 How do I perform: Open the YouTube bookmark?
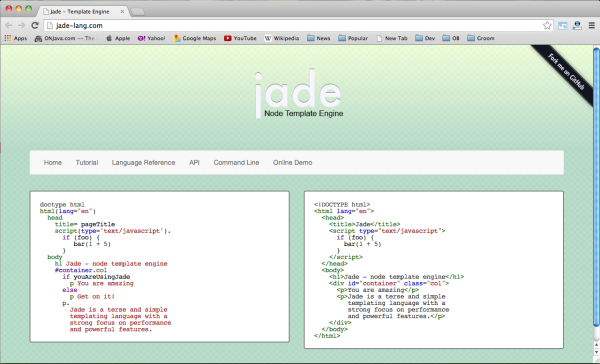tap(240, 38)
